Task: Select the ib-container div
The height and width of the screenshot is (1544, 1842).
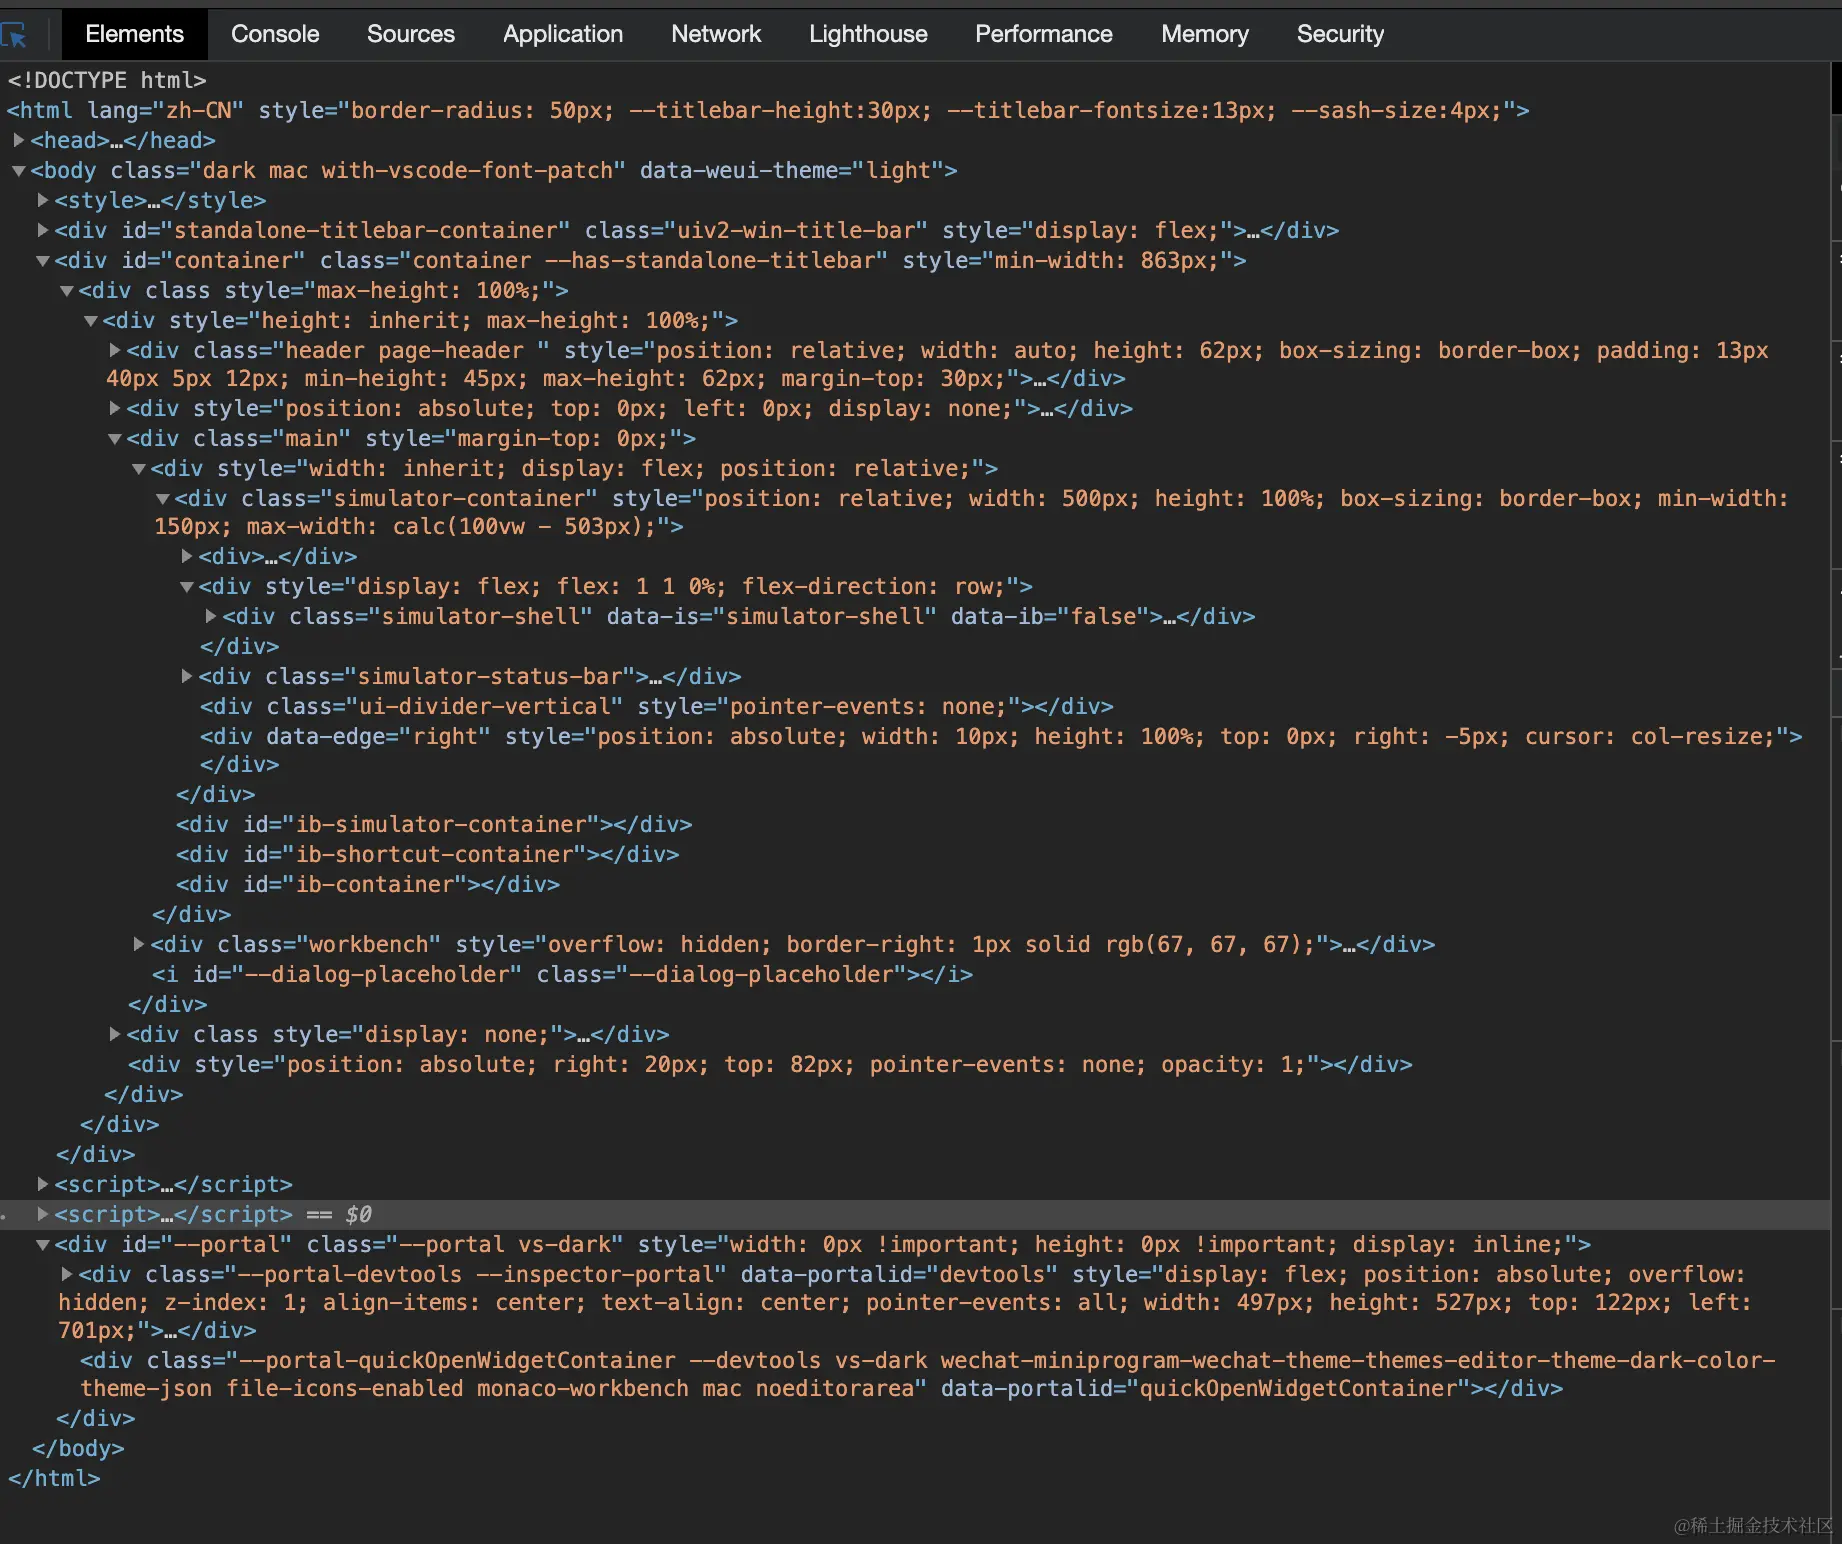Action: click(x=368, y=884)
